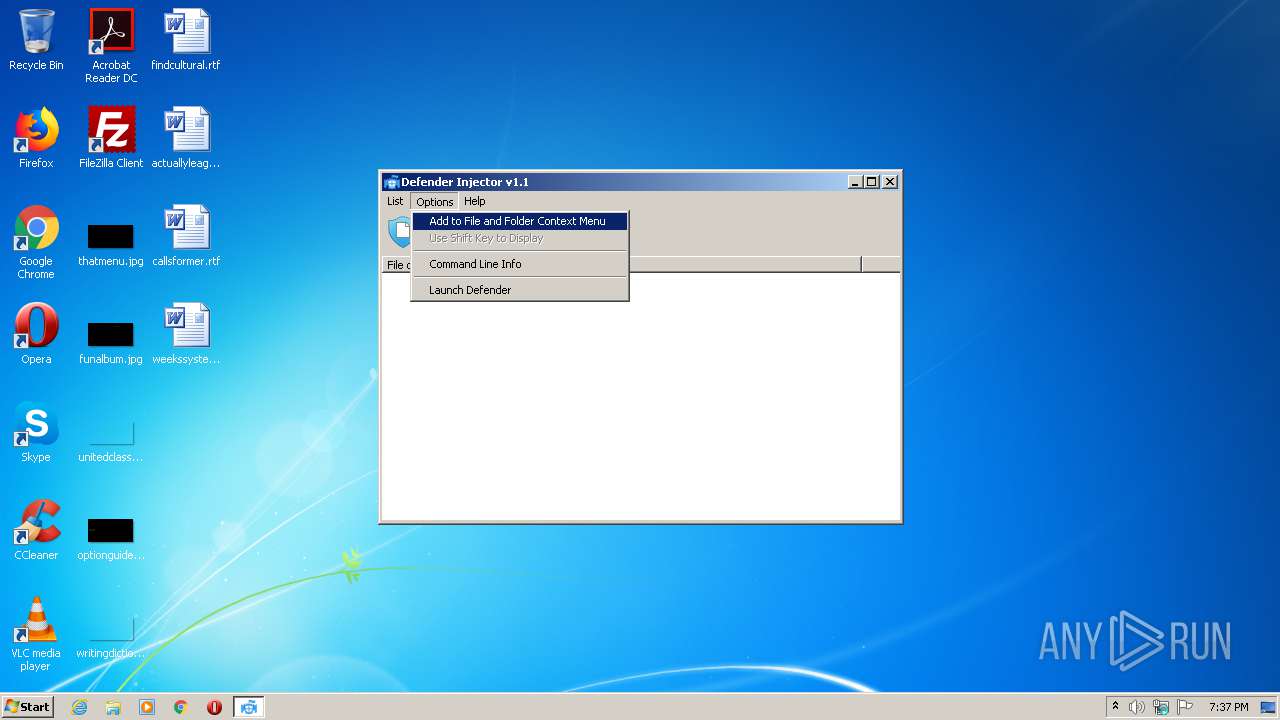
Task: Open Opera from the taskbar
Action: click(214, 707)
